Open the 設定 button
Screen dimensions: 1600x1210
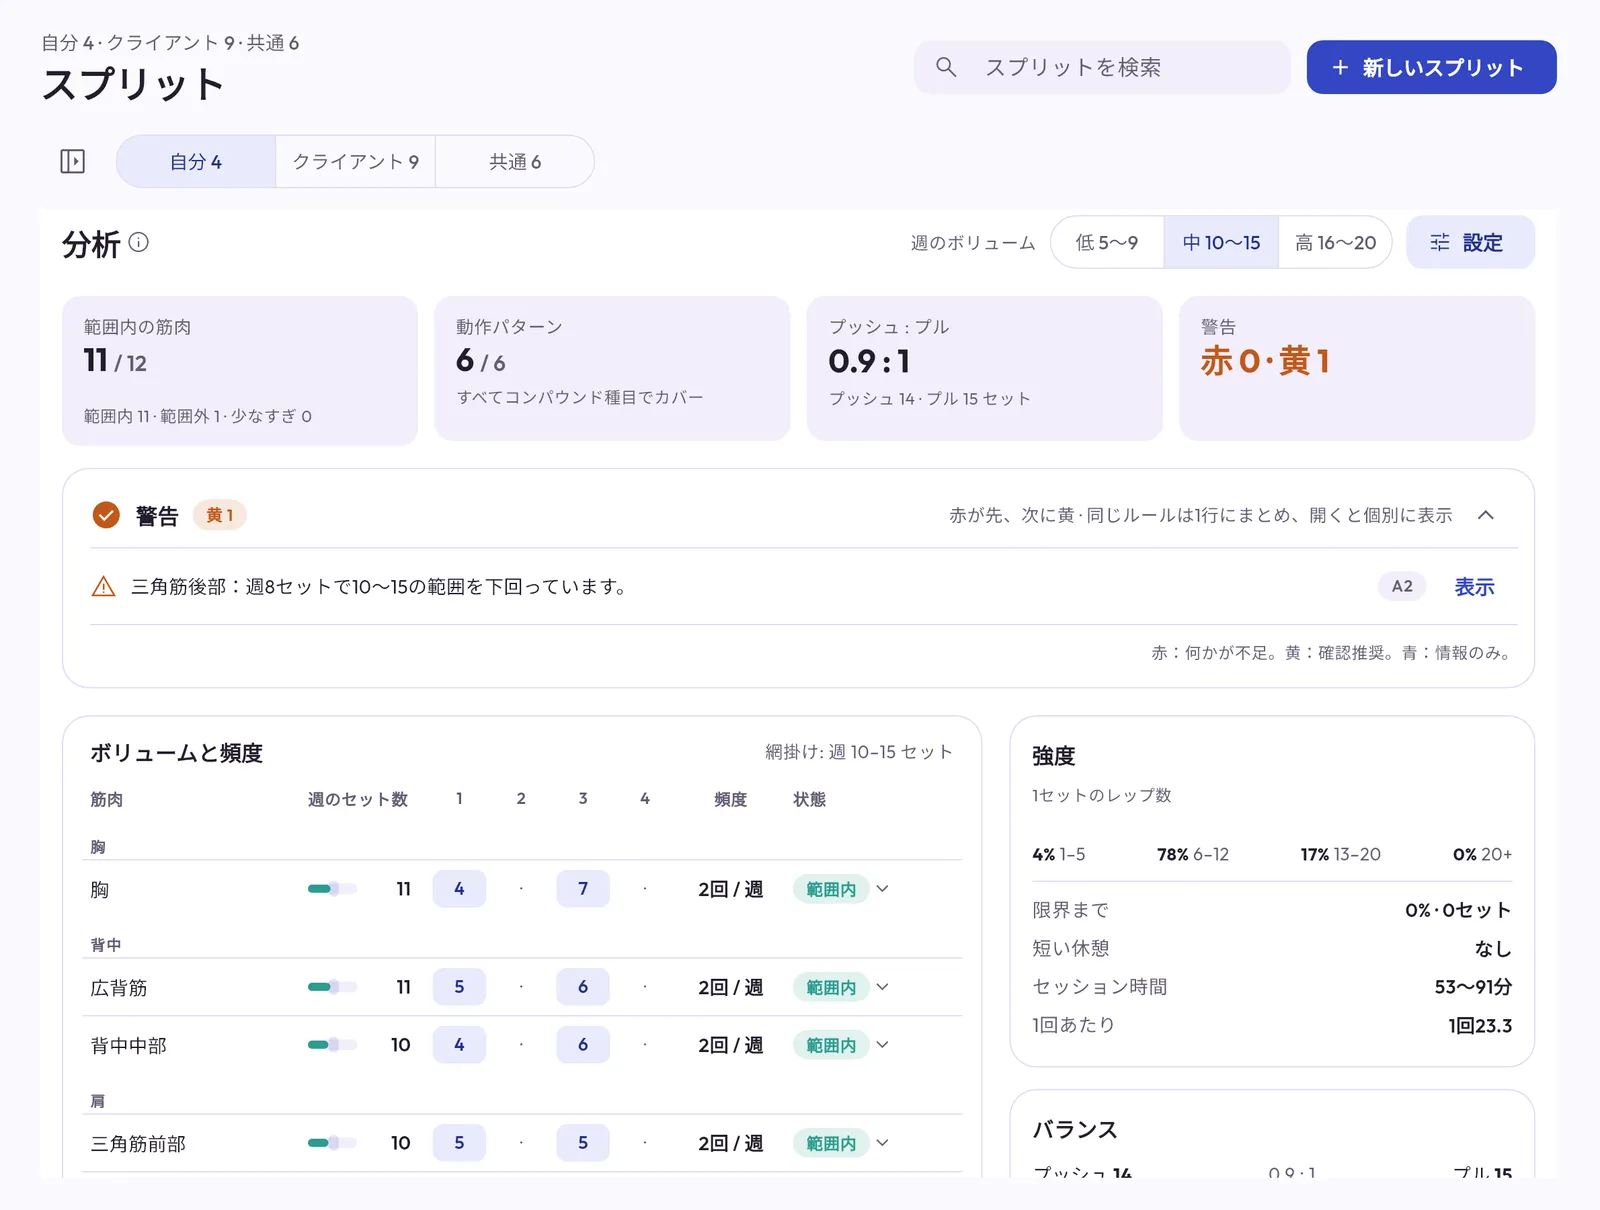coord(1470,242)
